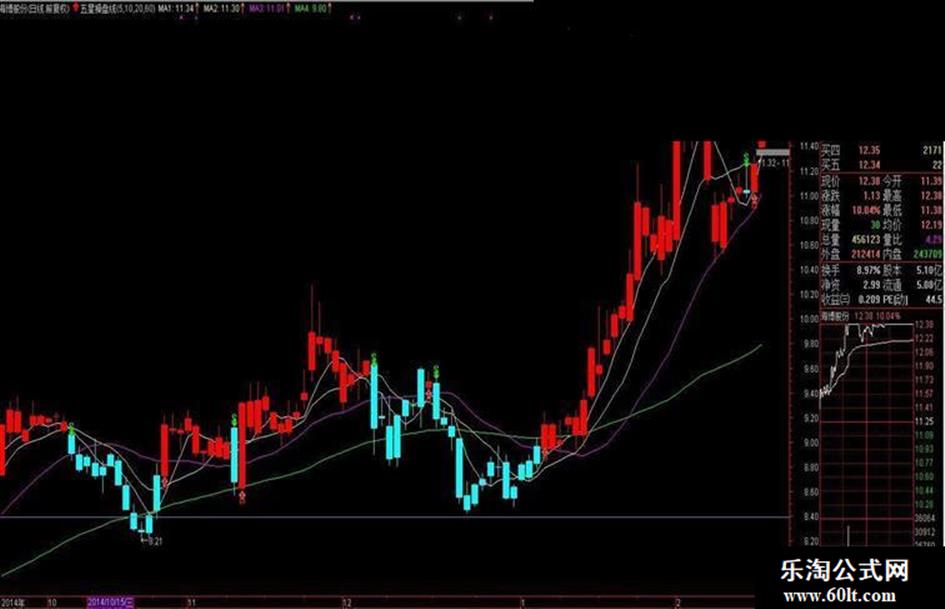This screenshot has width=945, height=609.
Task: Click the intraday mini chart header line
Action: point(861,316)
